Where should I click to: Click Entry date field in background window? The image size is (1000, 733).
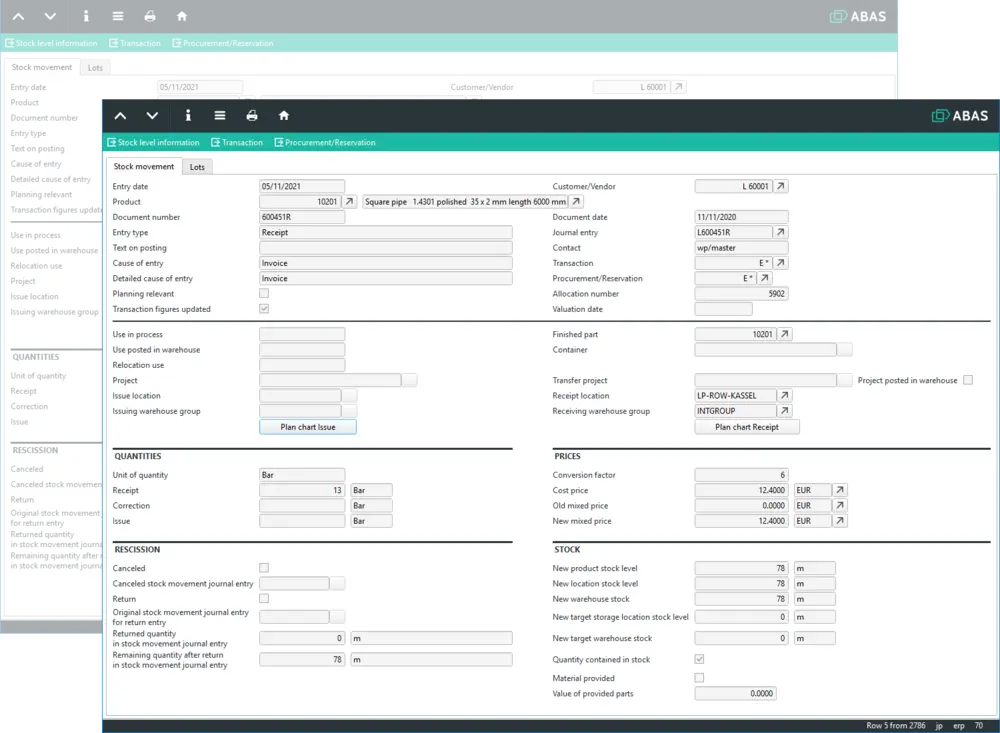coord(200,87)
